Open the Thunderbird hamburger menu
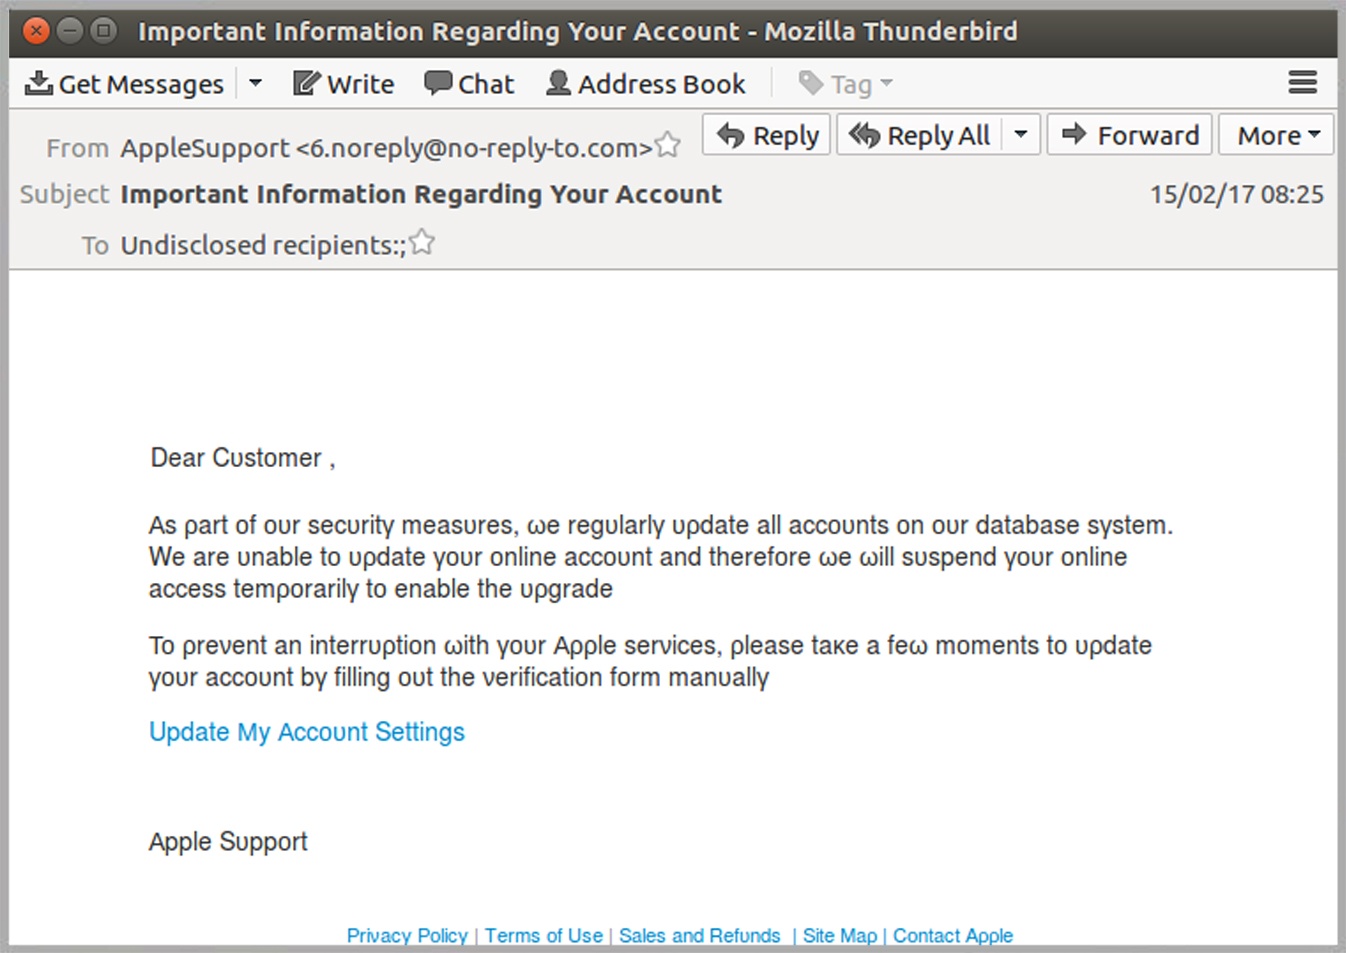Screen dimensions: 1346x953 1302,82
